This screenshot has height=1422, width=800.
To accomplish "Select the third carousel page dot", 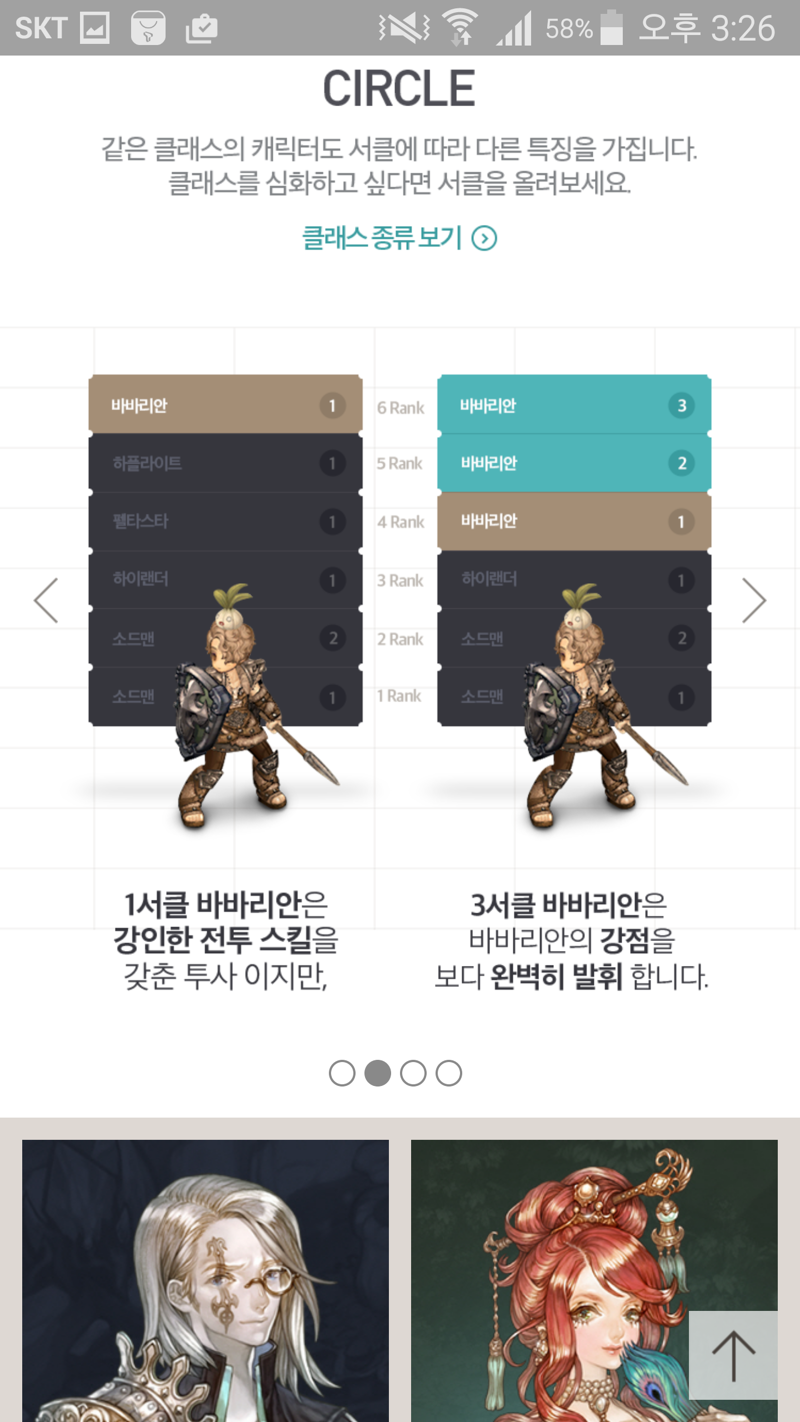I will pyautogui.click(x=413, y=1073).
